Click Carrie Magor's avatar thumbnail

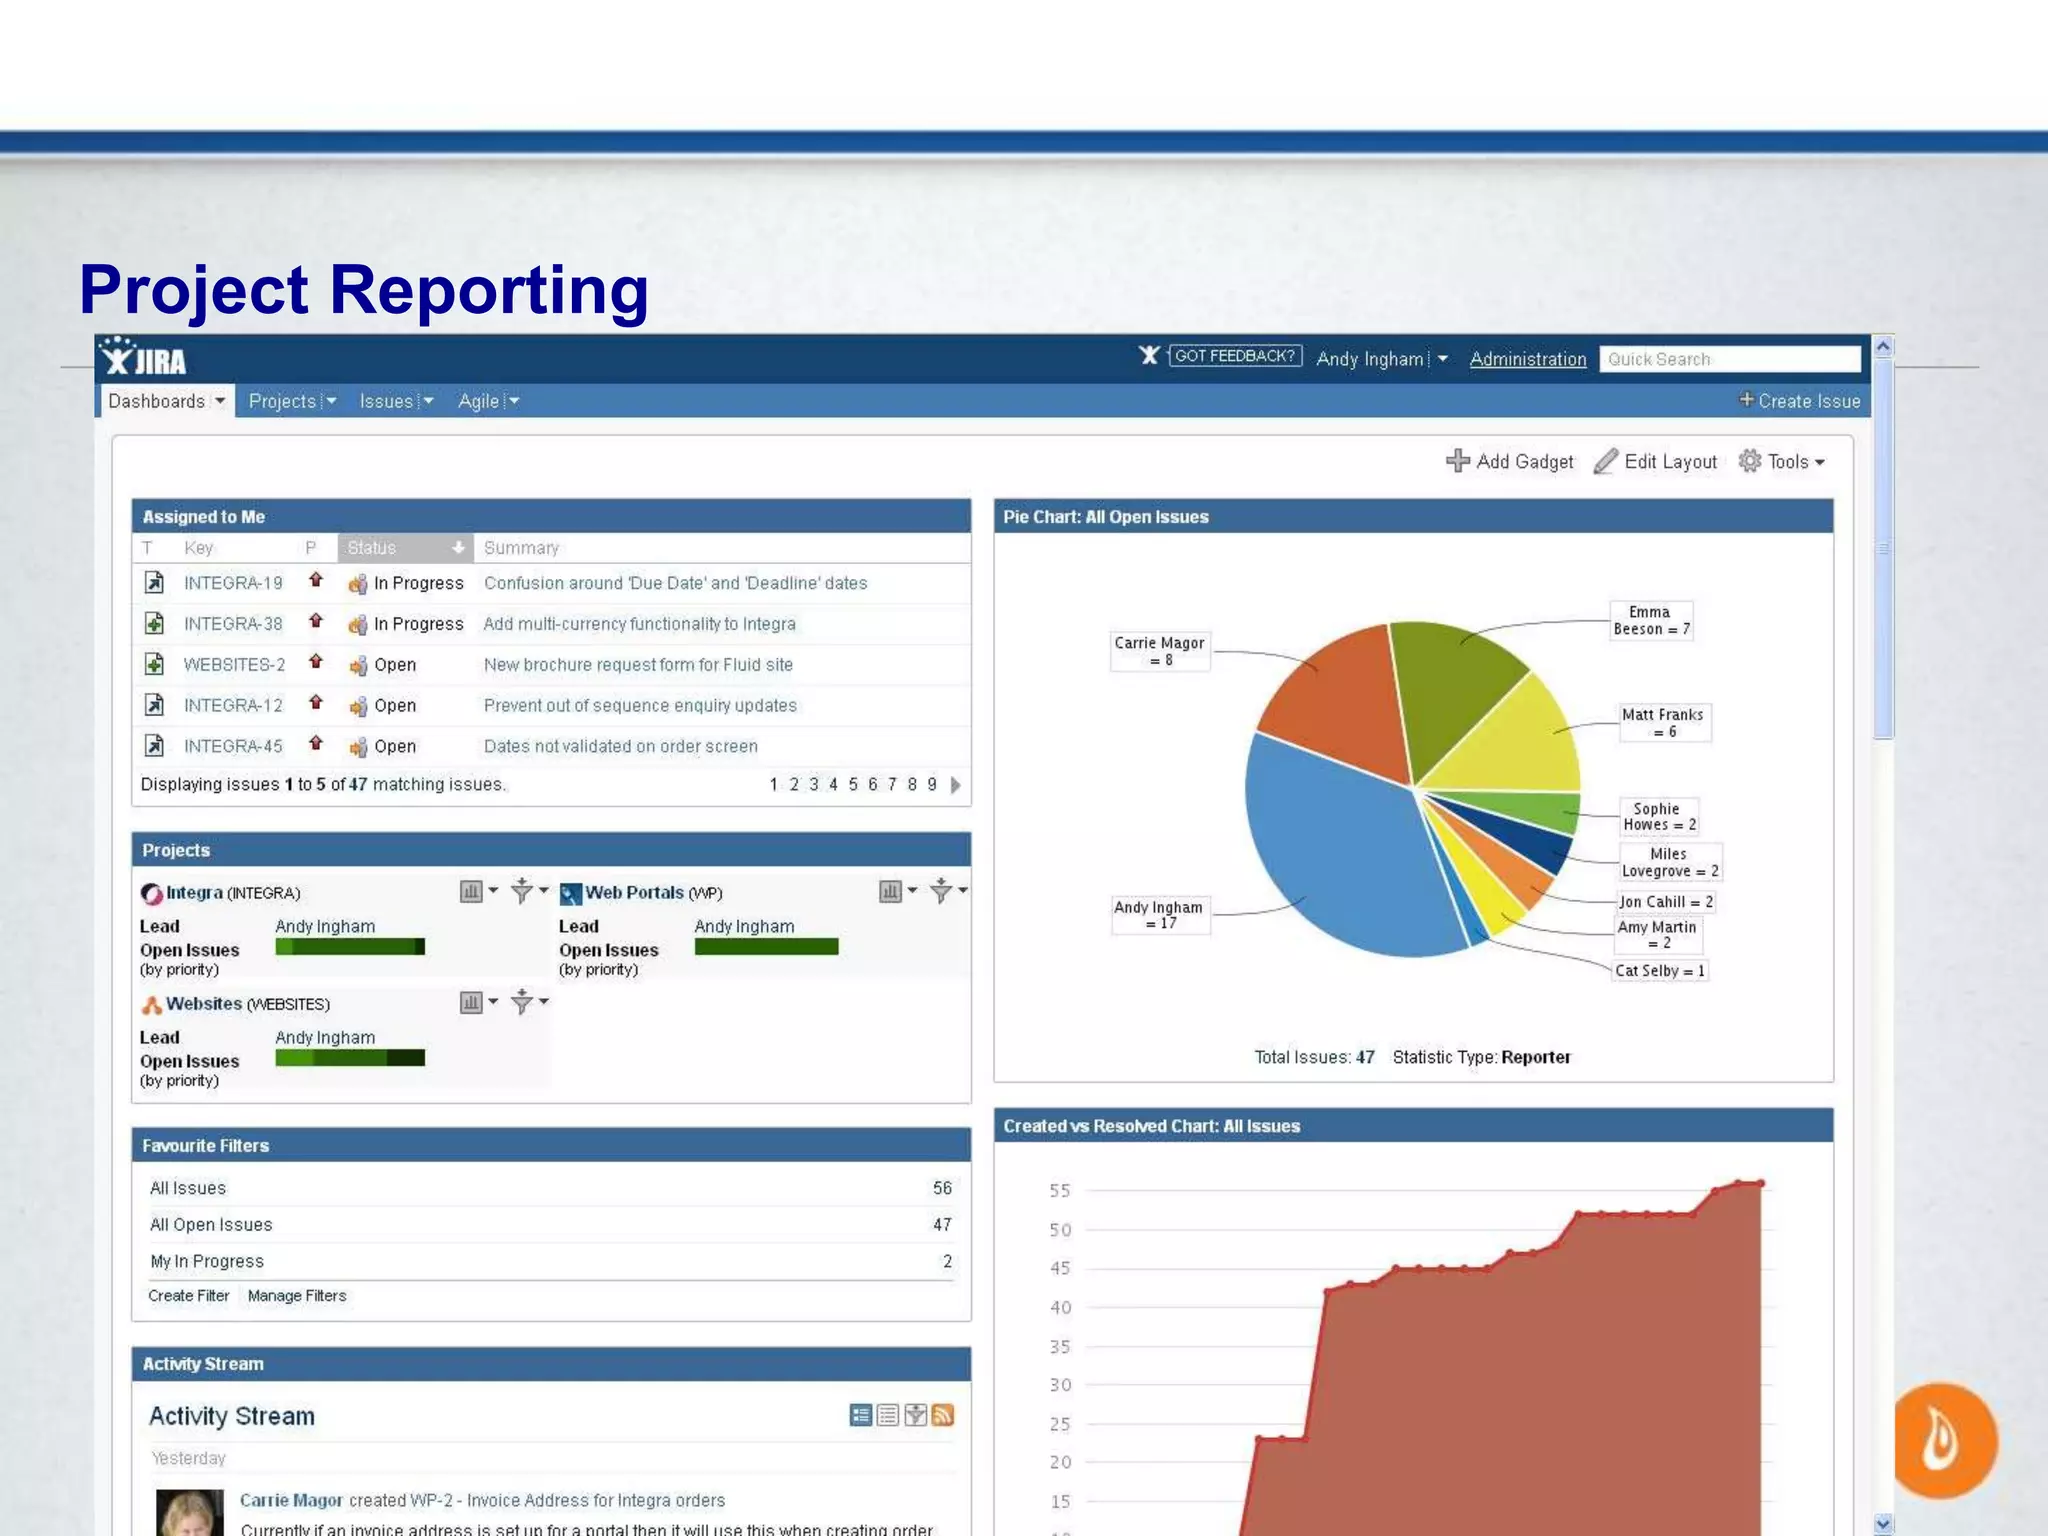(190, 1513)
